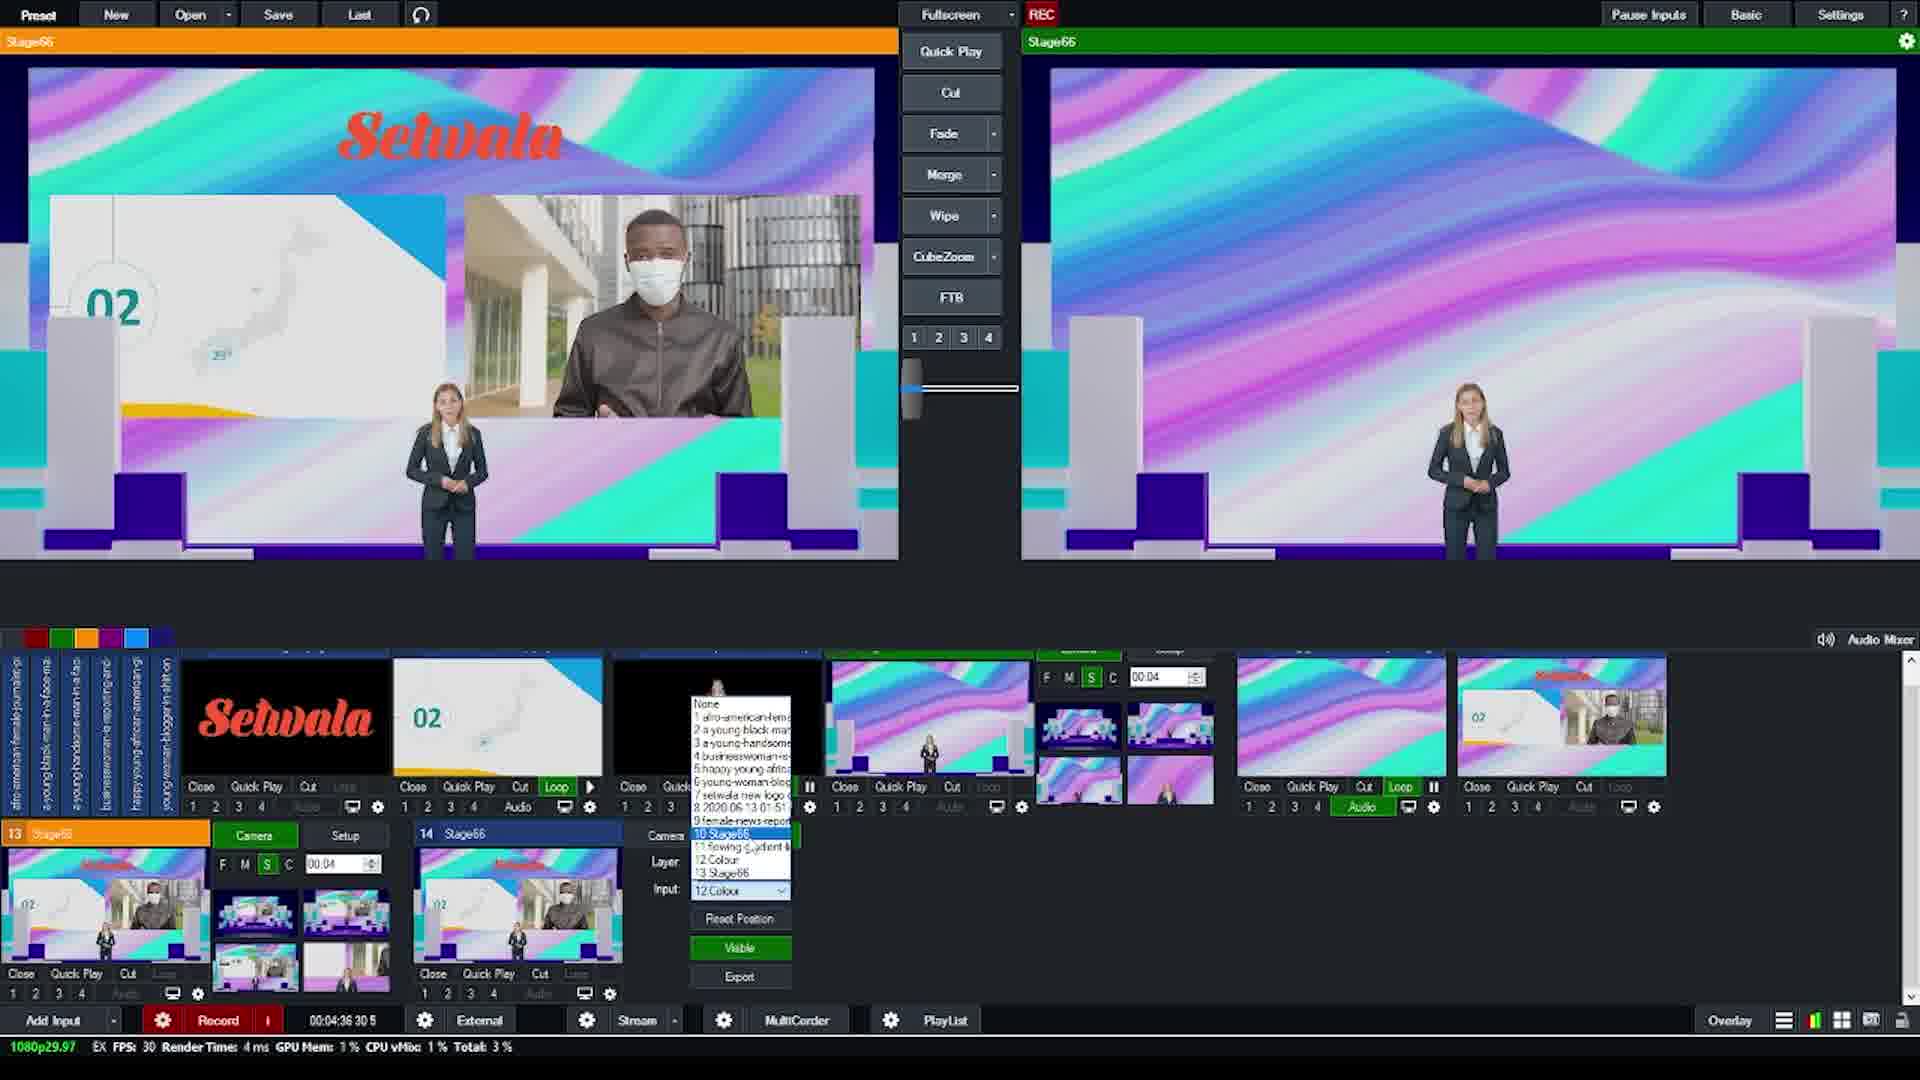Click the reload preset icon in top bar
This screenshot has width=1920, height=1080.
tap(421, 14)
